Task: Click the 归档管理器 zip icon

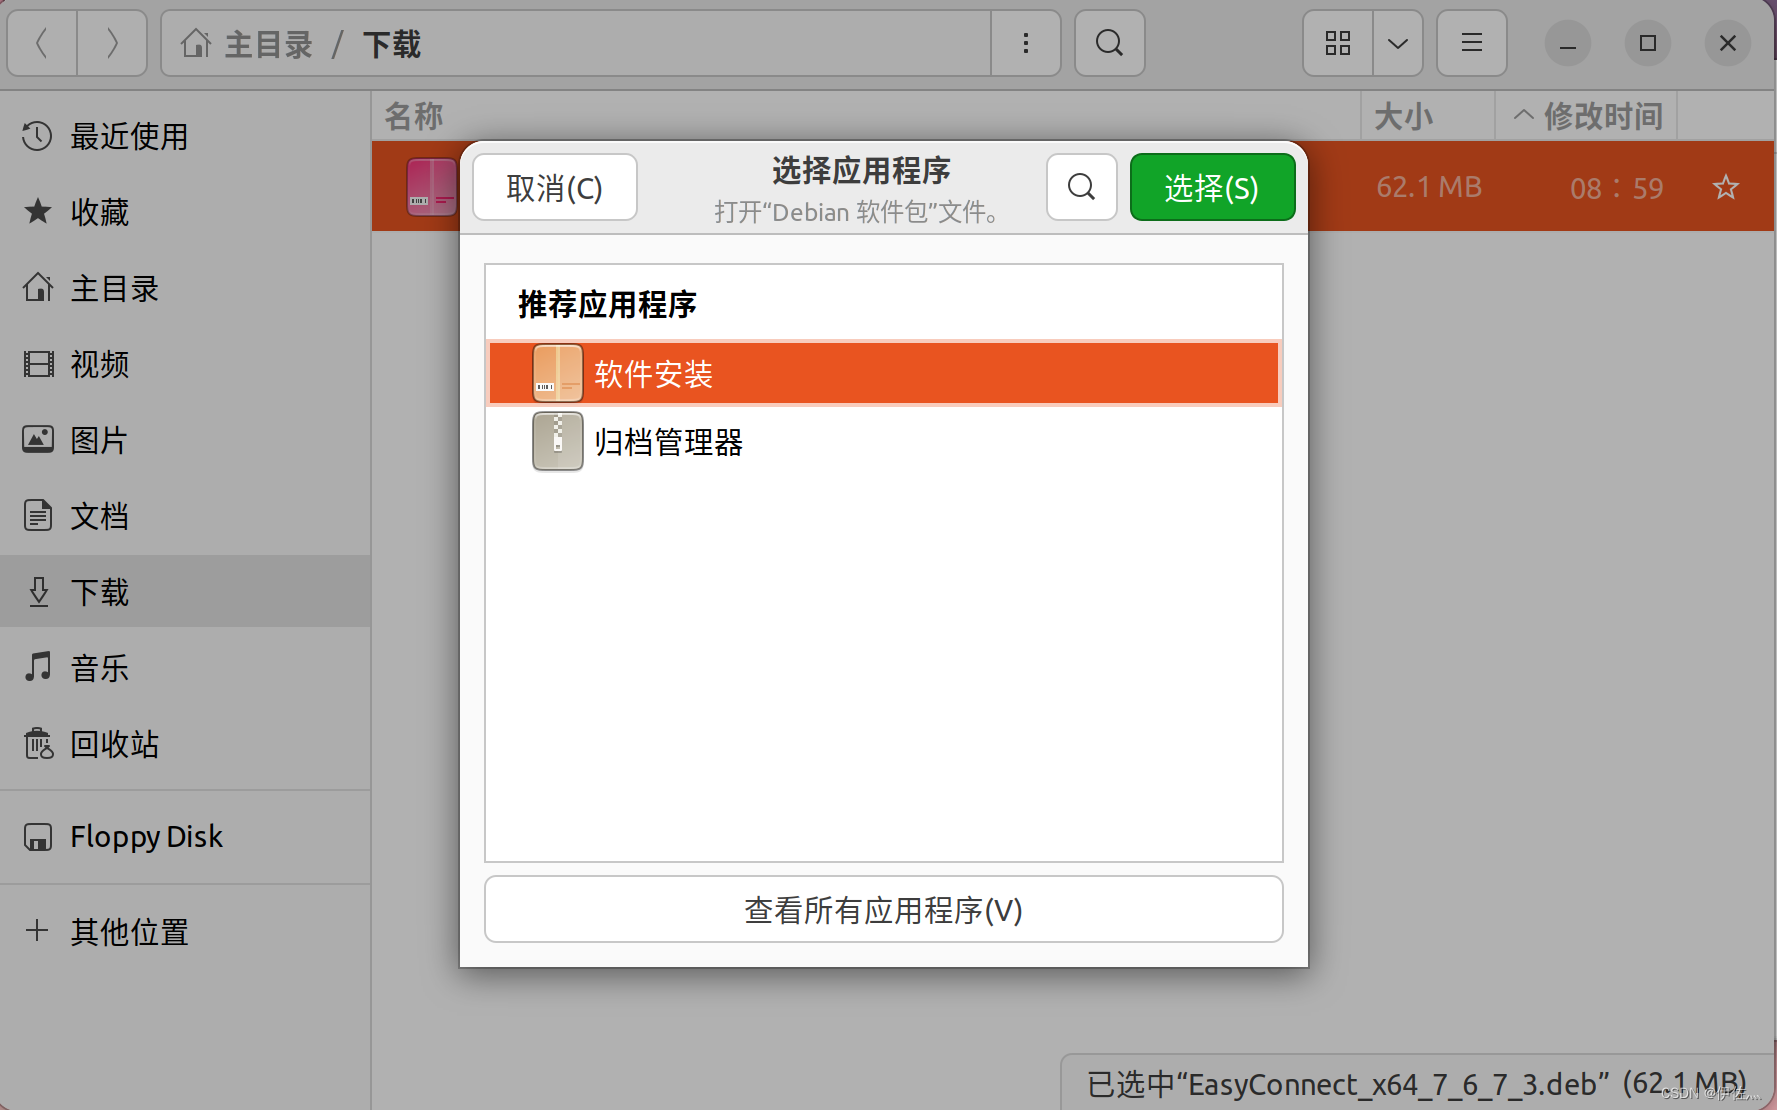Action: coord(558,441)
